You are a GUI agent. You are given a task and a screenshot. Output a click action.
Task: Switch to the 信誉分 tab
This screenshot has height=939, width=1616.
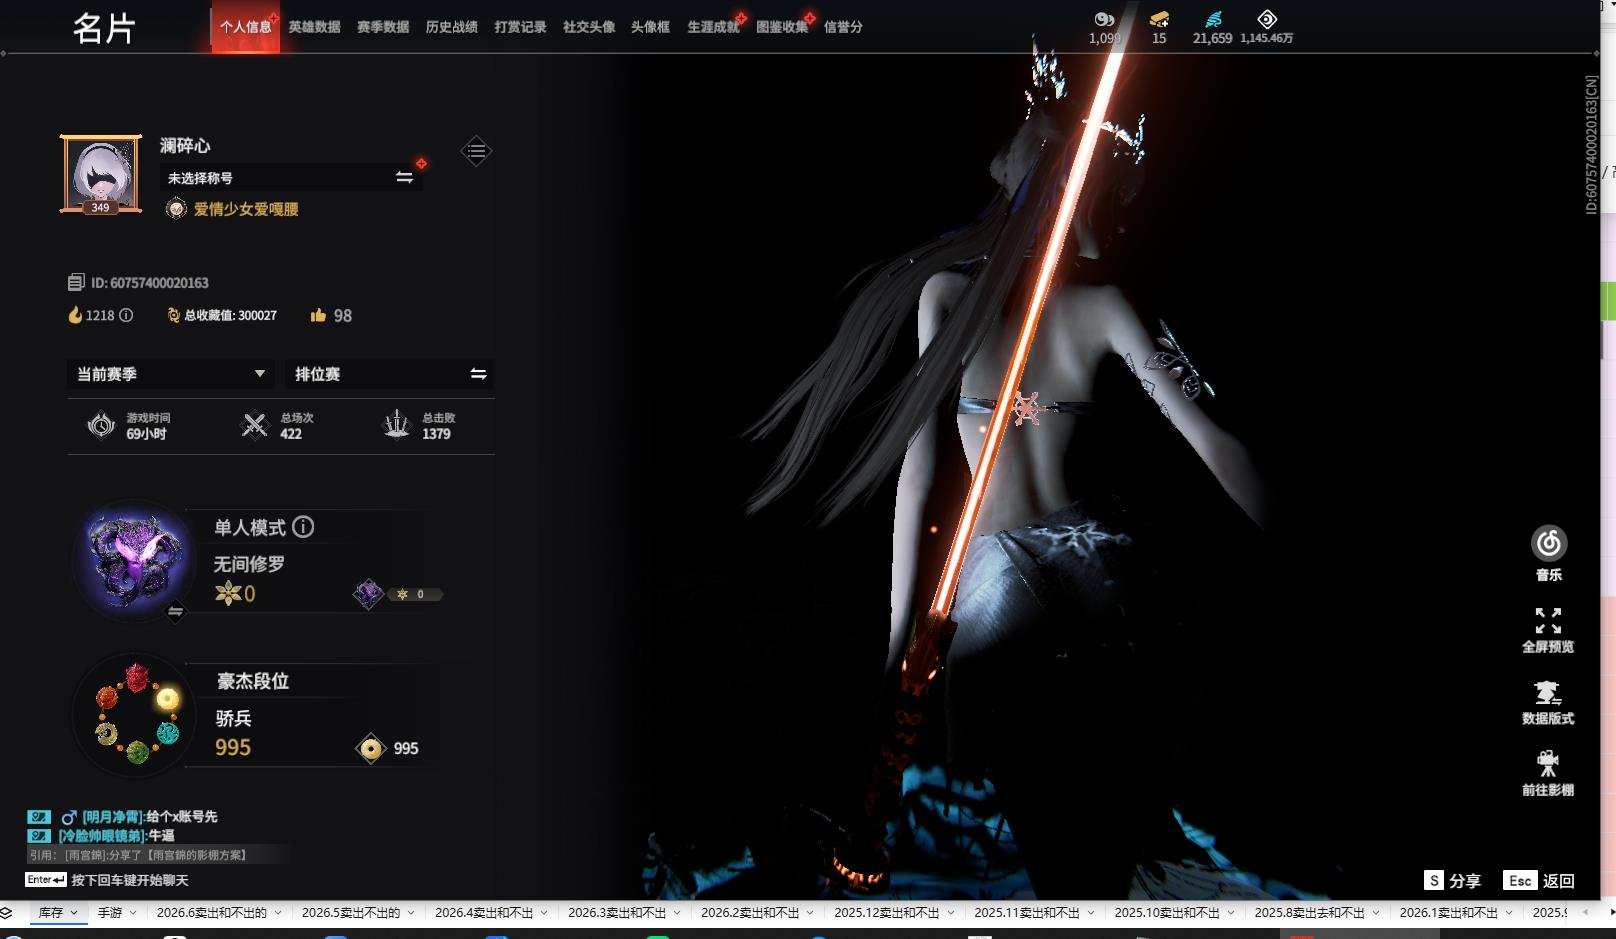pyautogui.click(x=843, y=27)
